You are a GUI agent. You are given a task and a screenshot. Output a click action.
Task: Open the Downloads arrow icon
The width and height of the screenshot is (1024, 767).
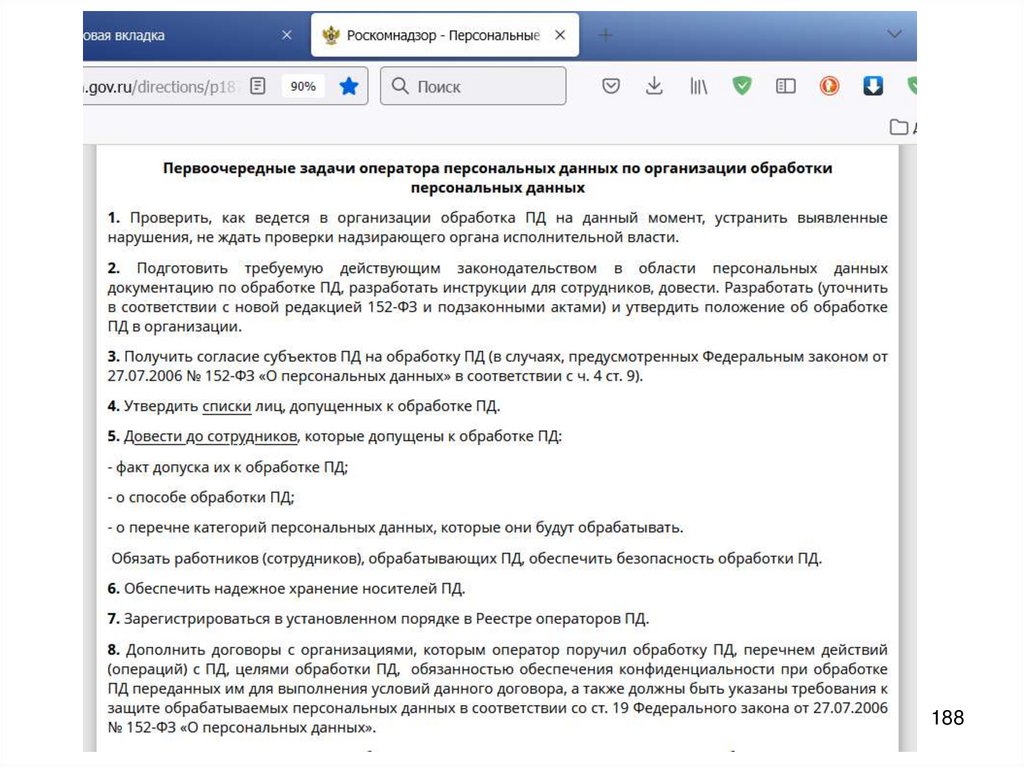[654, 86]
